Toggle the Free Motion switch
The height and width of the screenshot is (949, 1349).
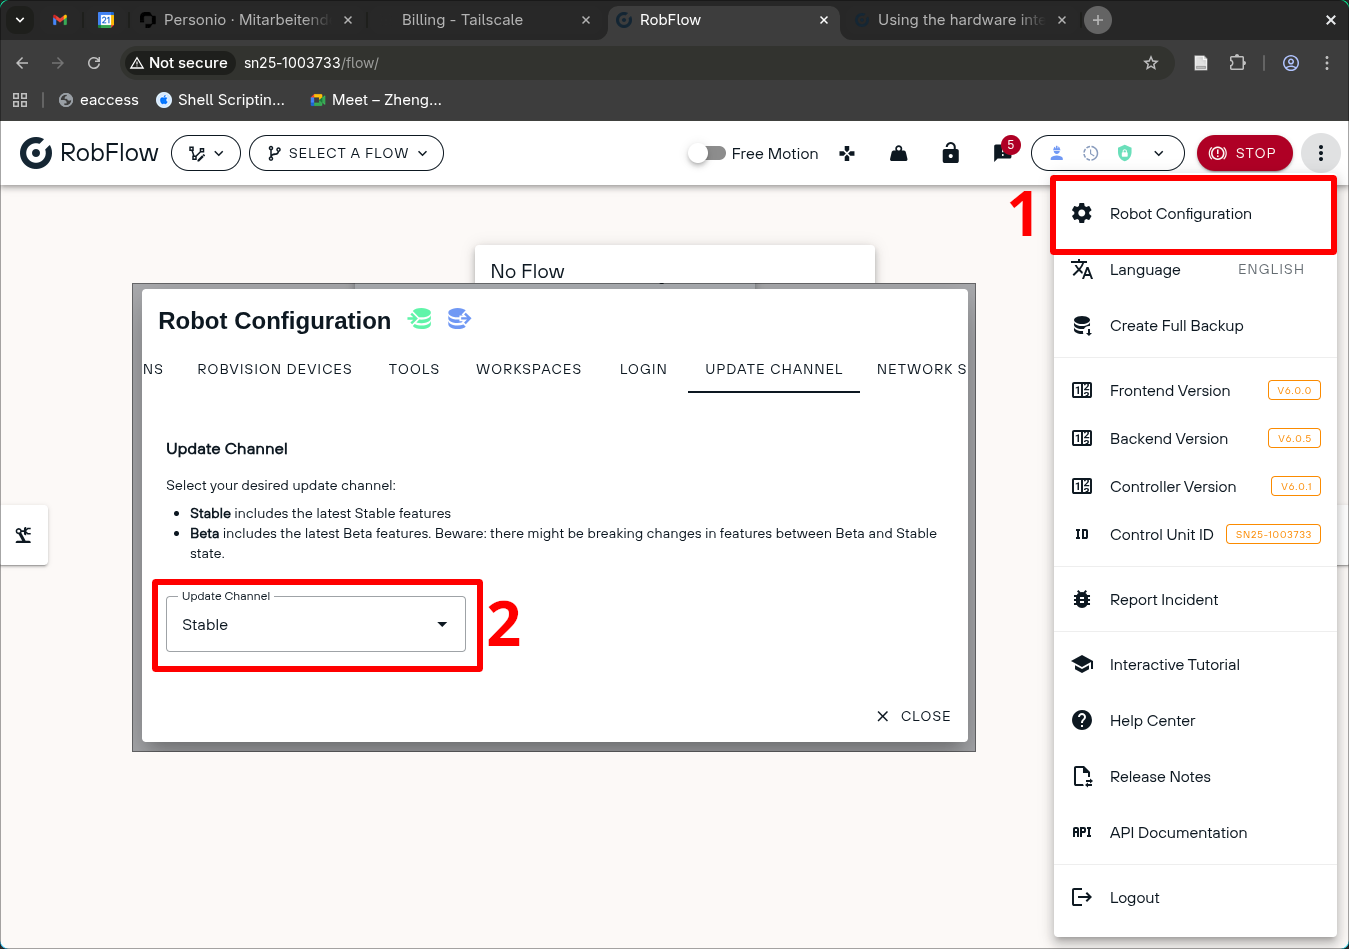[x=707, y=153]
